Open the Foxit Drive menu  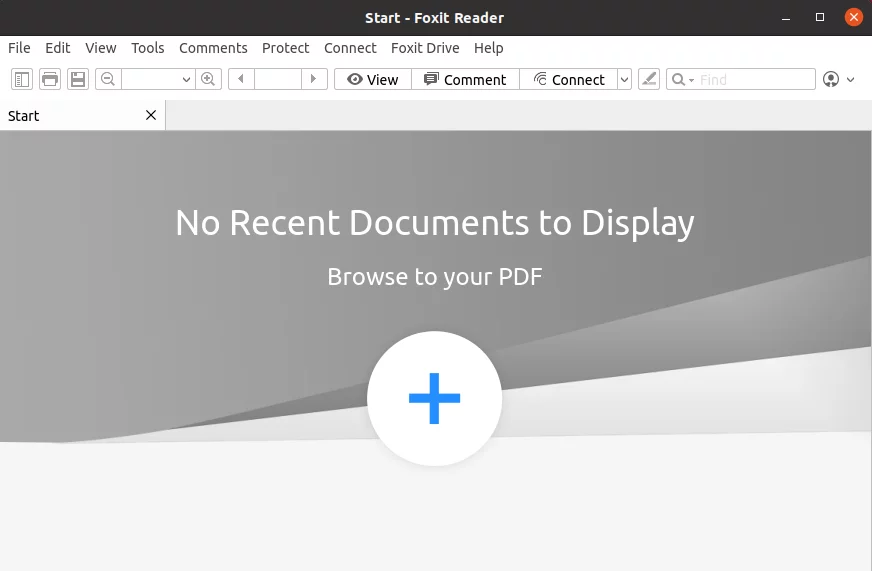coord(425,48)
